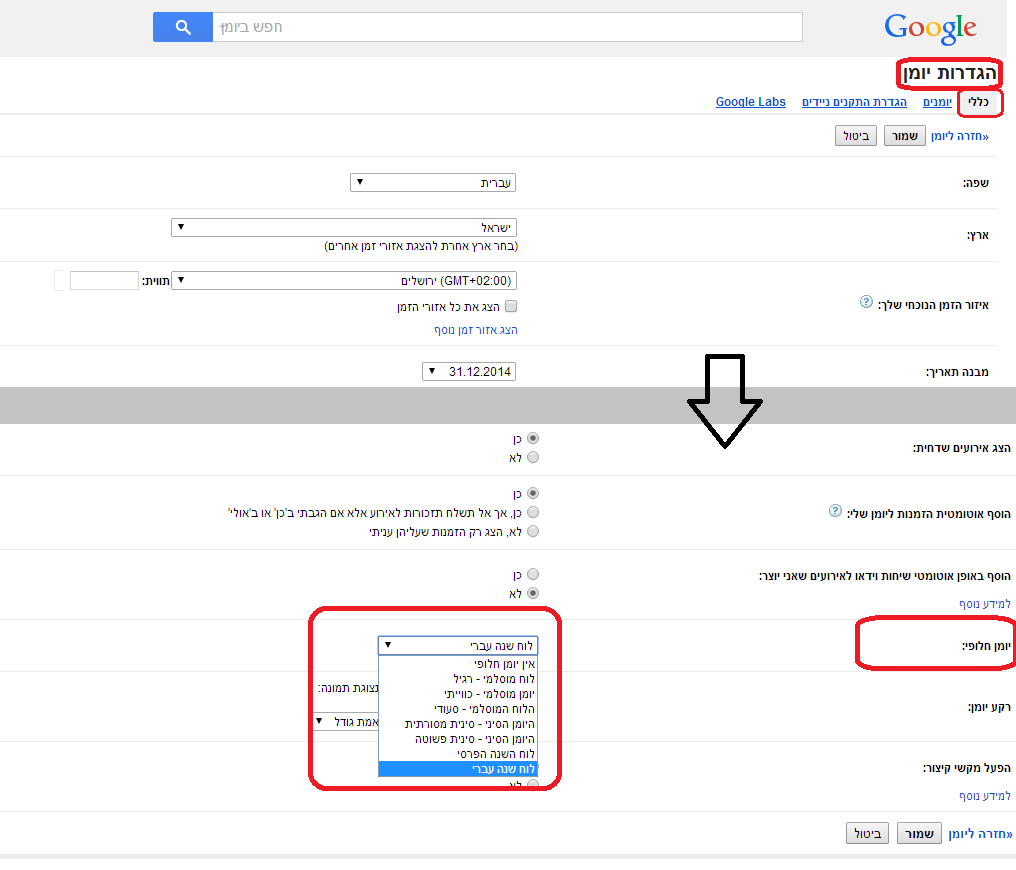This screenshot has height=870, width=1016.
Task: Click the top ביטול button
Action: pos(856,136)
